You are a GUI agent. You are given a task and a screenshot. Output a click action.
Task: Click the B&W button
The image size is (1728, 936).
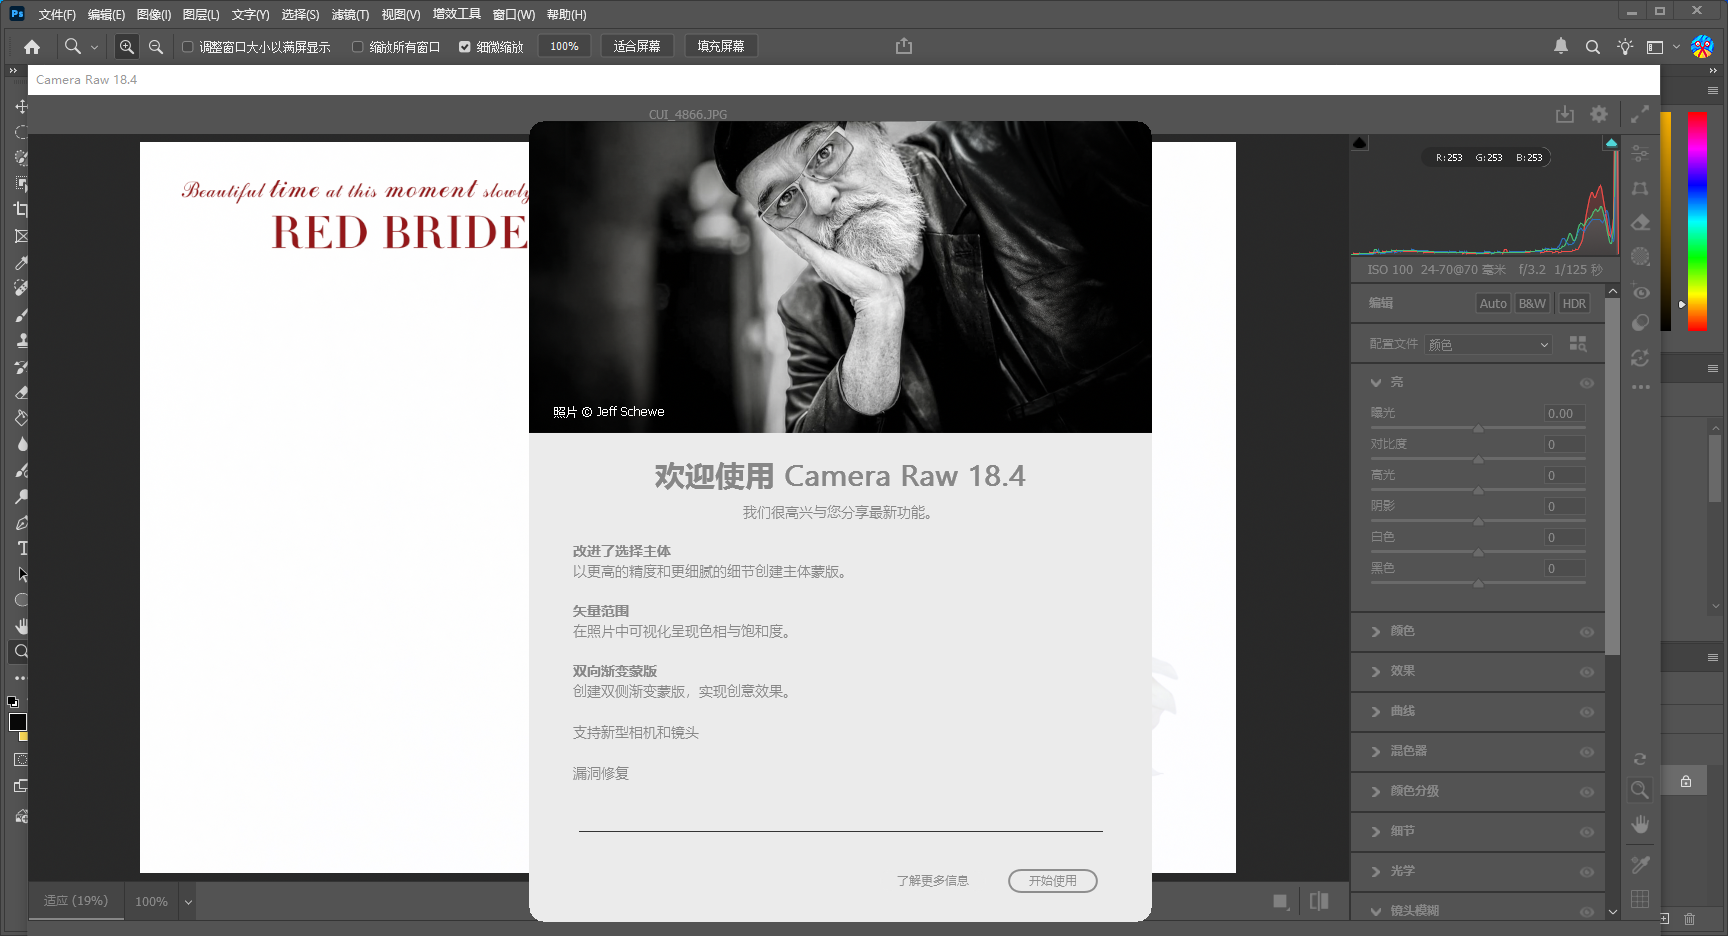pos(1532,304)
